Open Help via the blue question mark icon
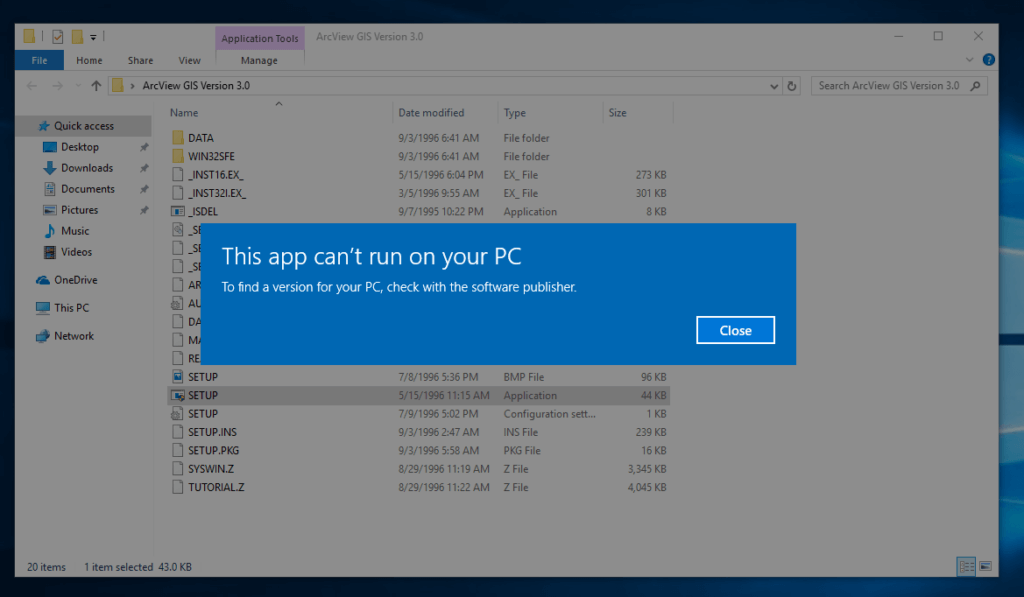This screenshot has width=1024, height=597. pyautogui.click(x=989, y=59)
